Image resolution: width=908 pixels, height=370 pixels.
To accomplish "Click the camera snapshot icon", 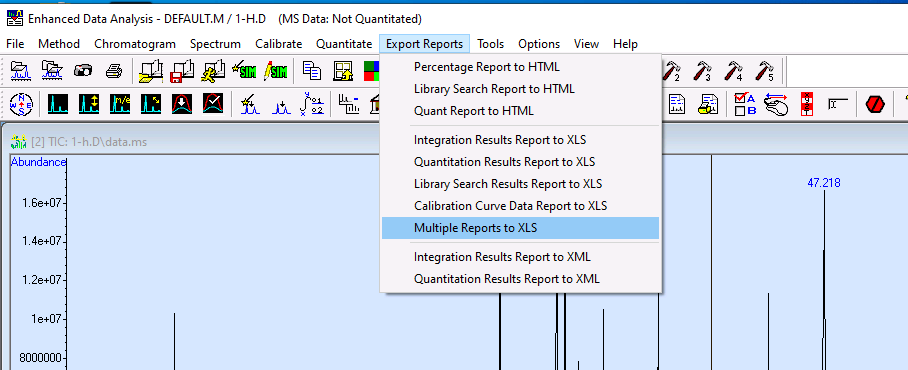I will click(x=83, y=71).
